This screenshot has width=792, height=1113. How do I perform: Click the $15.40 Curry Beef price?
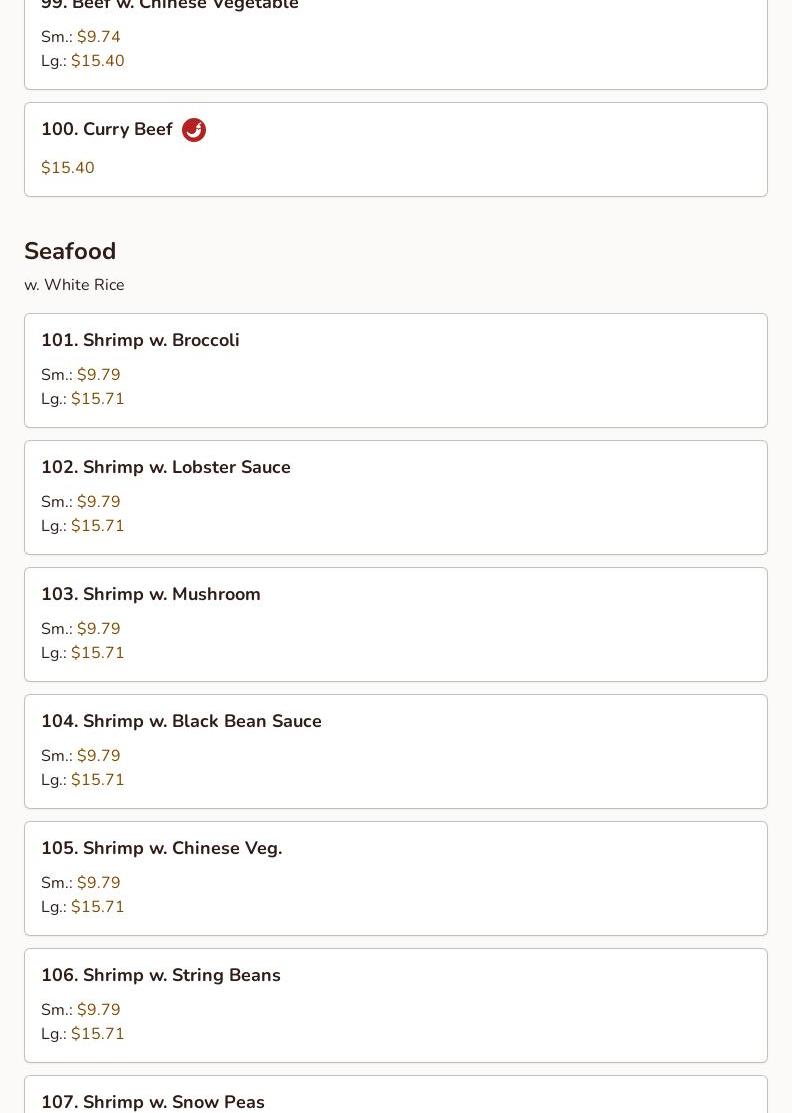pyautogui.click(x=67, y=168)
